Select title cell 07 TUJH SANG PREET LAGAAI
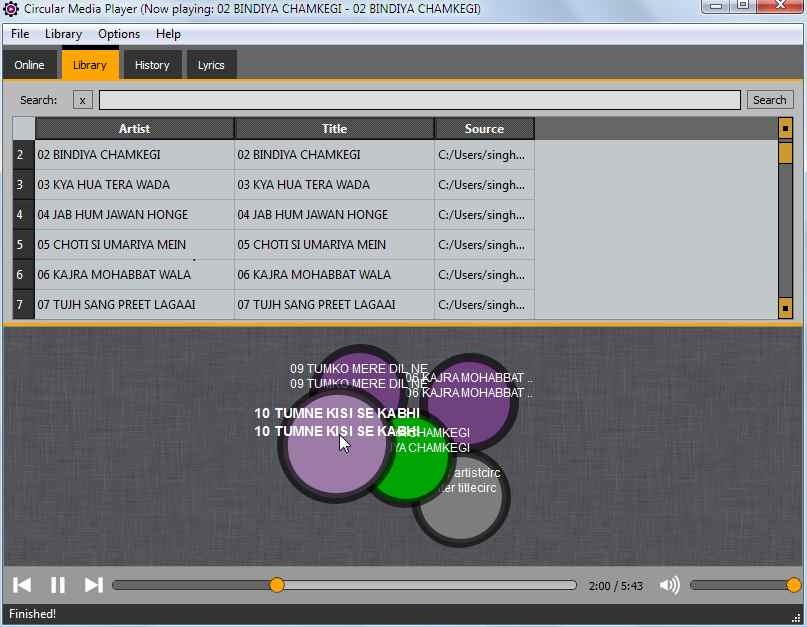807x627 pixels. (x=334, y=305)
